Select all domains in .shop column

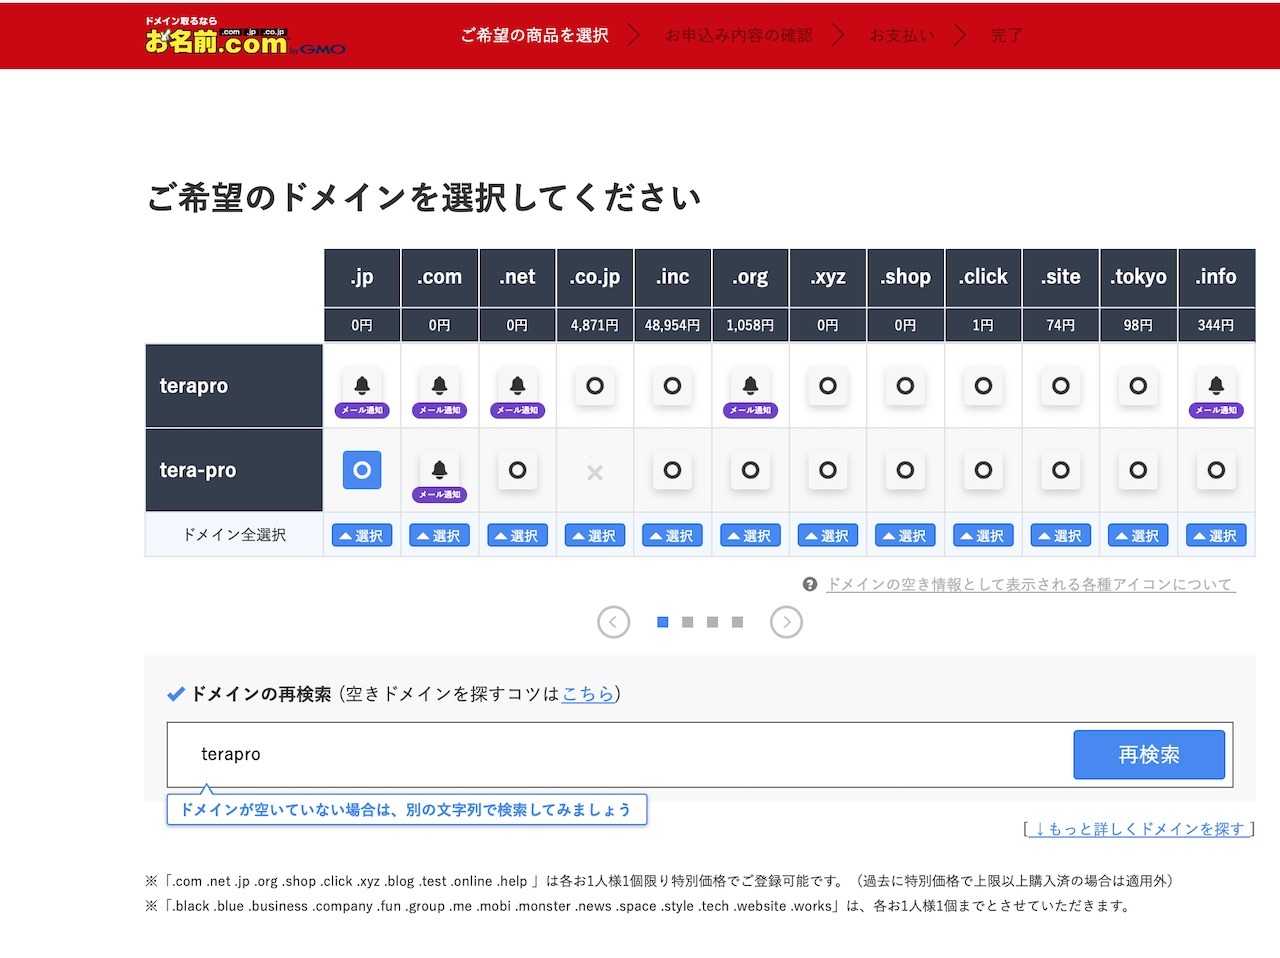[905, 536]
